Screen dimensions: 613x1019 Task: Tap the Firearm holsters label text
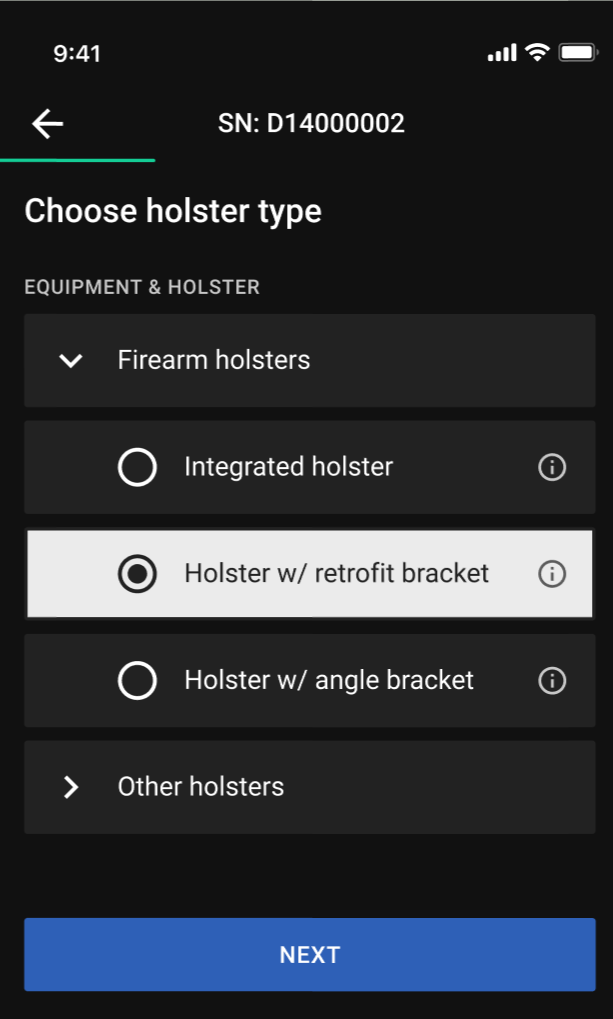[214, 360]
